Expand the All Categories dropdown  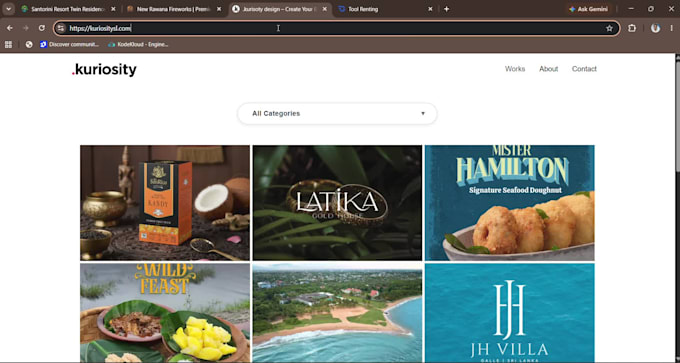[x=337, y=114]
